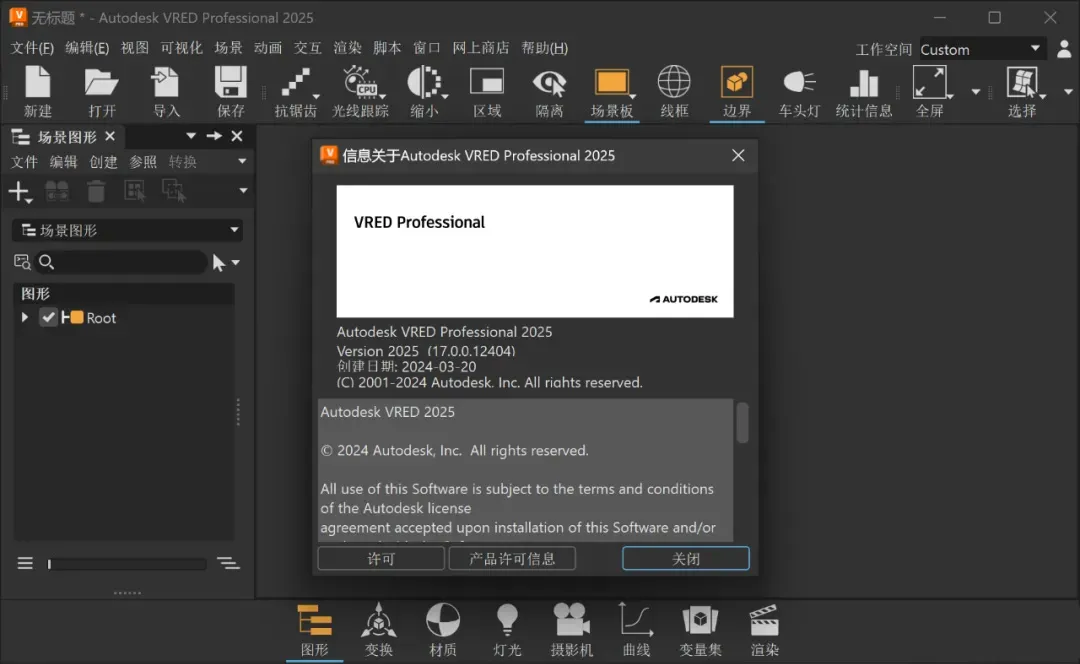The height and width of the screenshot is (664, 1080).
Task: Expand the Root tree node arrow
Action: [x=25, y=317]
